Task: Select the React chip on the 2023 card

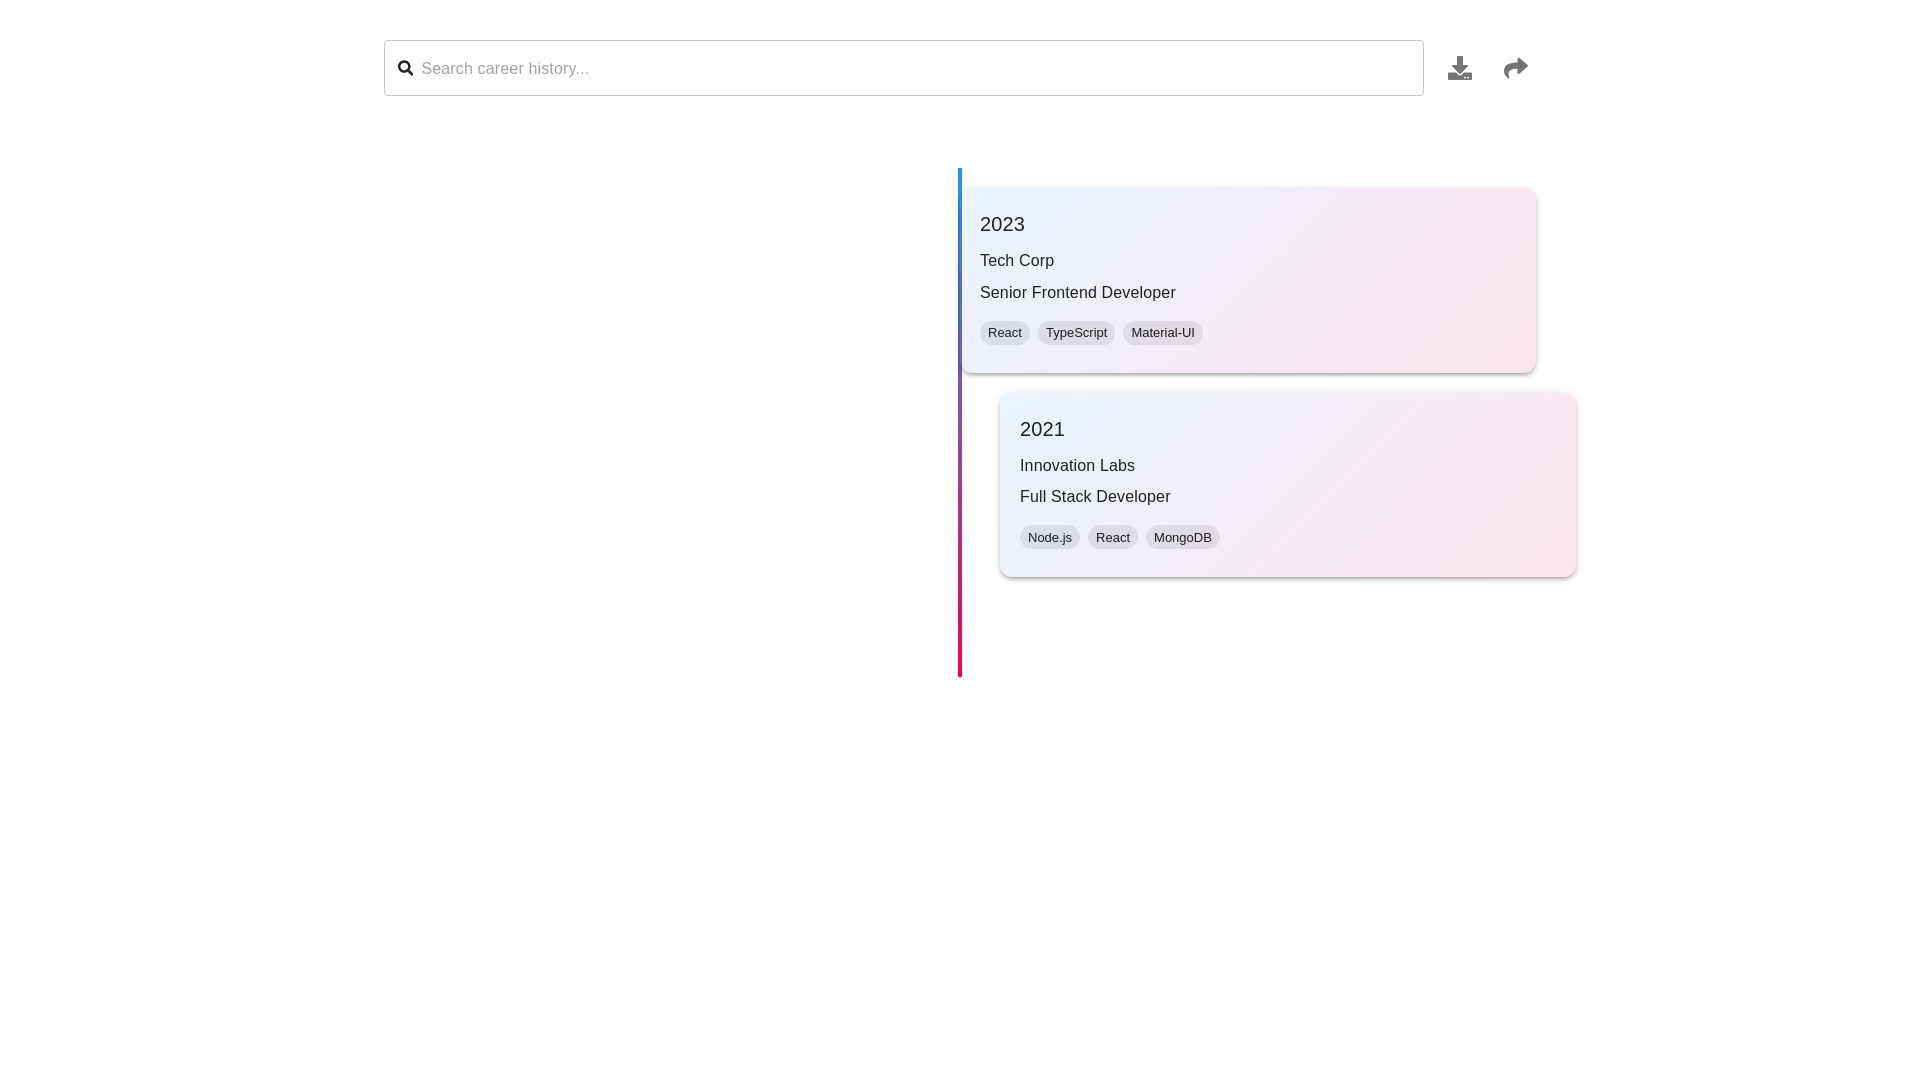Action: coord(1004,332)
